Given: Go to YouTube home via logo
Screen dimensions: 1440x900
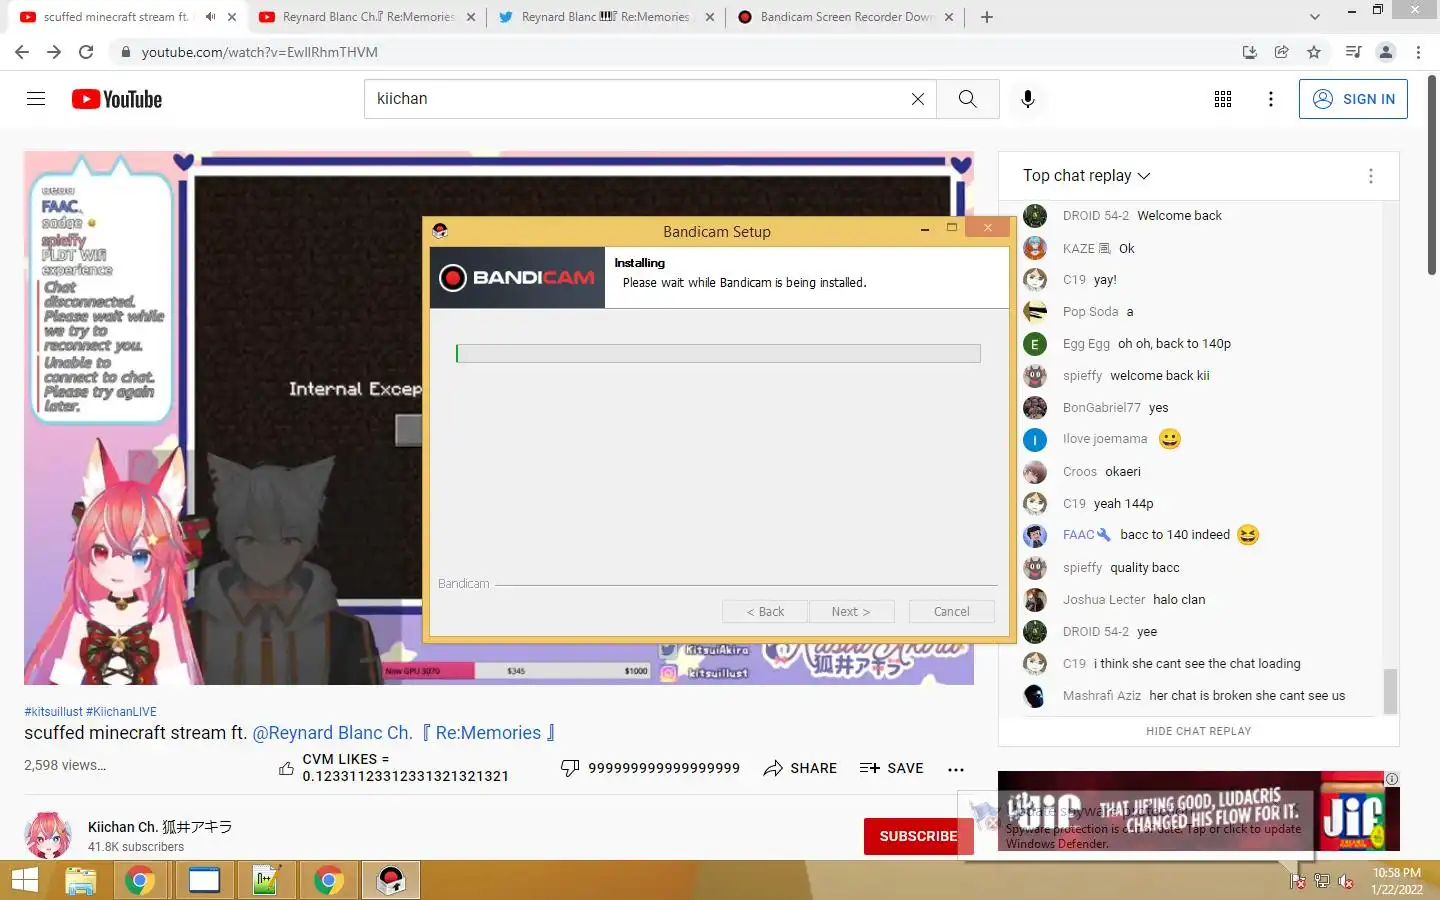Looking at the screenshot, I should coord(117,99).
